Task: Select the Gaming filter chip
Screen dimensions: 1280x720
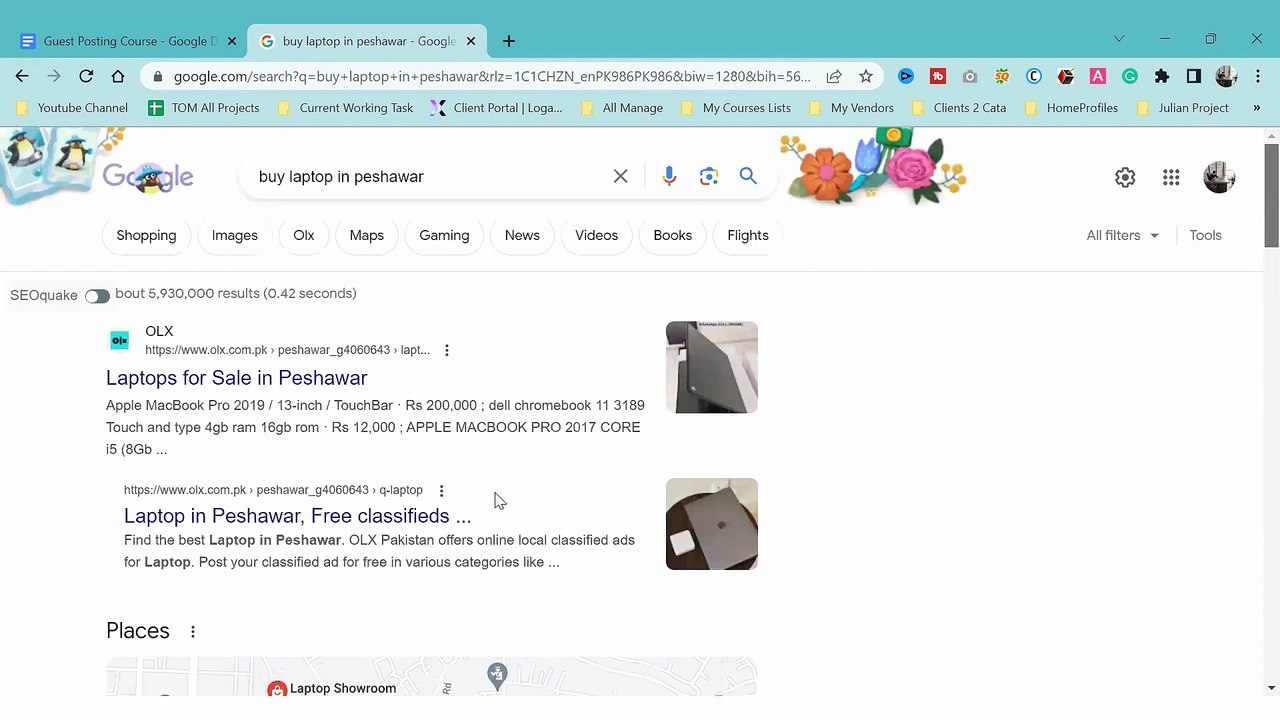Action: pyautogui.click(x=444, y=235)
